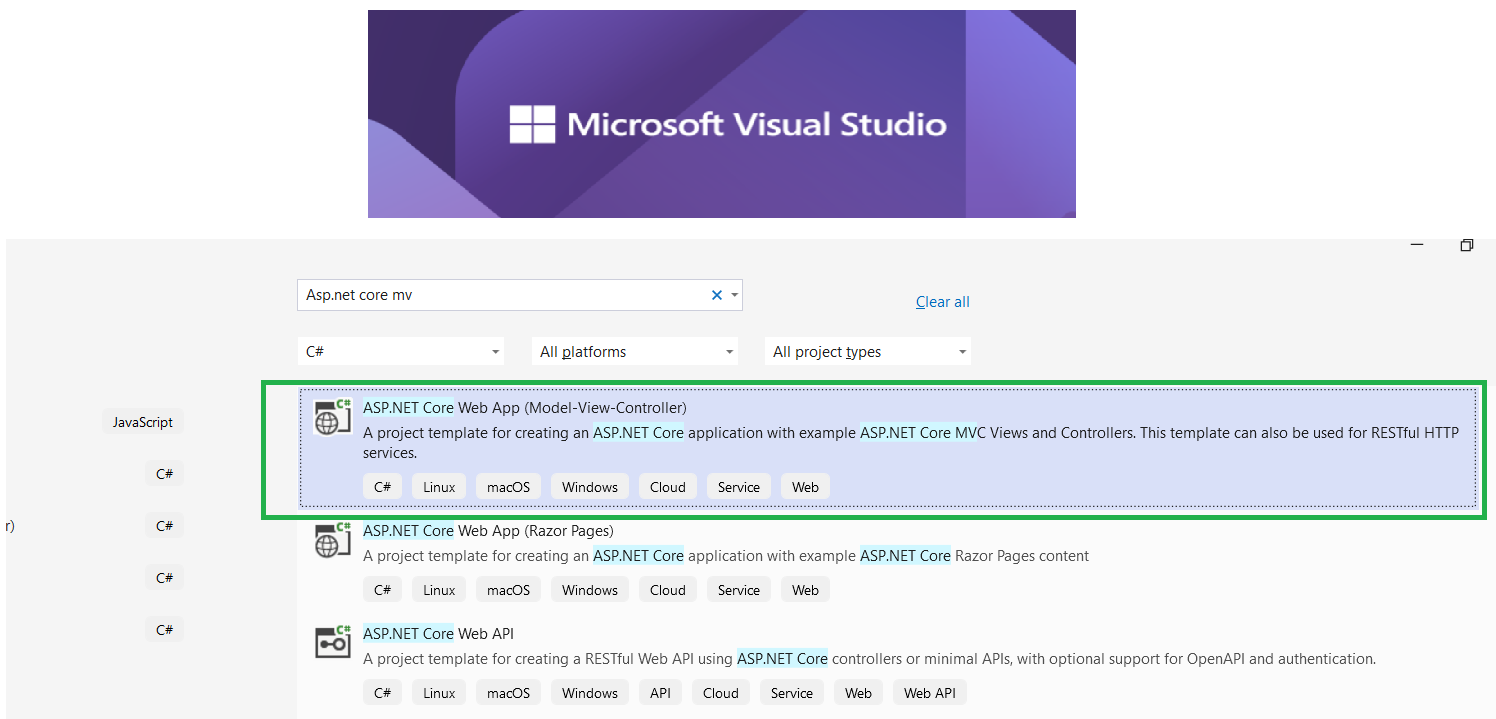The image size is (1496, 719).
Task: Select ASP.NET Core Web App (Model-View-Controller) template
Action: click(888, 447)
